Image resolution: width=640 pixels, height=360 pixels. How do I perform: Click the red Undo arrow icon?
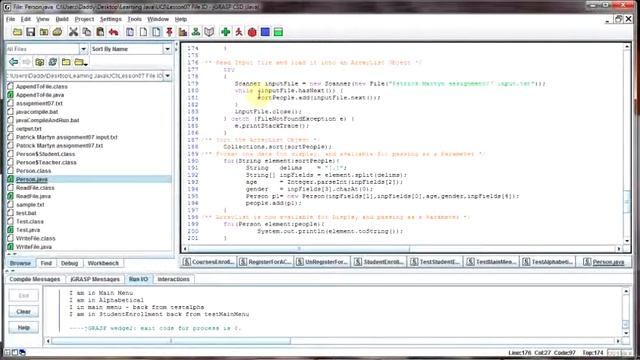113,32
